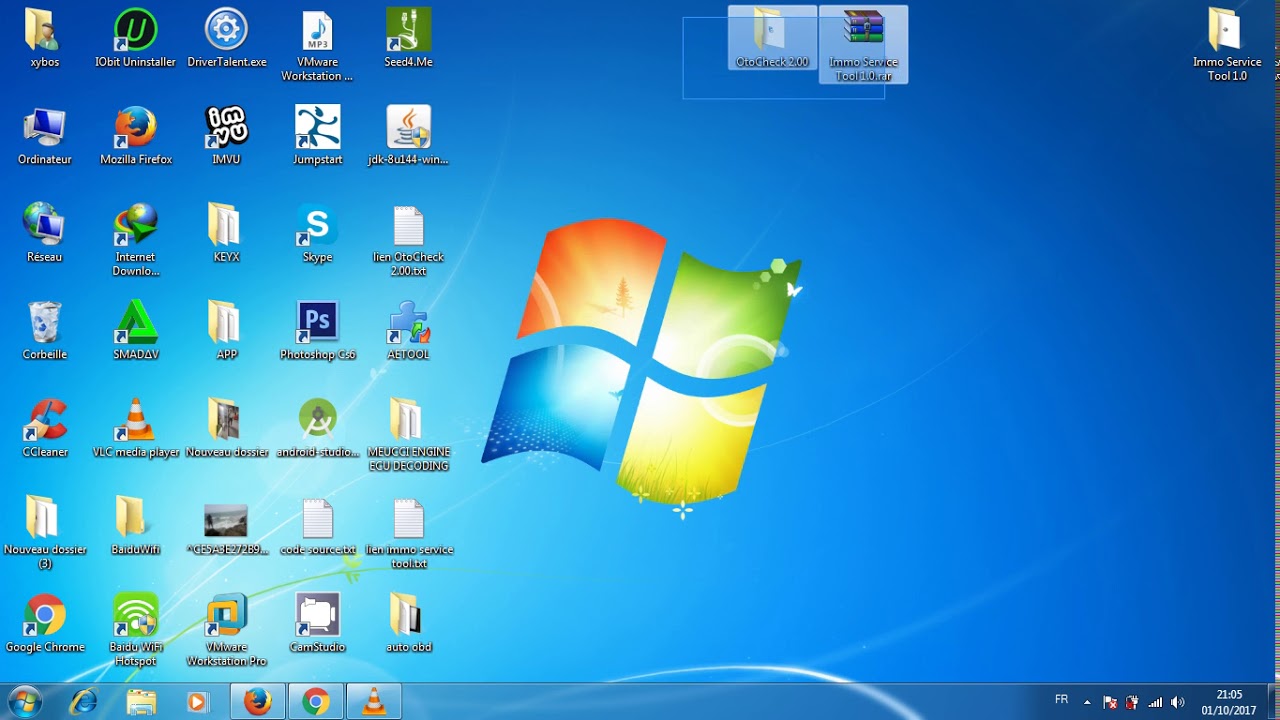Open Windows Explorer from taskbar
The width and height of the screenshot is (1280, 720).
point(141,702)
